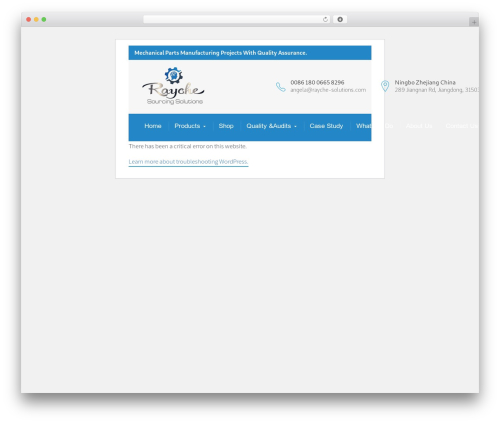
Task: Click the phone handset icon
Action: click(x=281, y=87)
